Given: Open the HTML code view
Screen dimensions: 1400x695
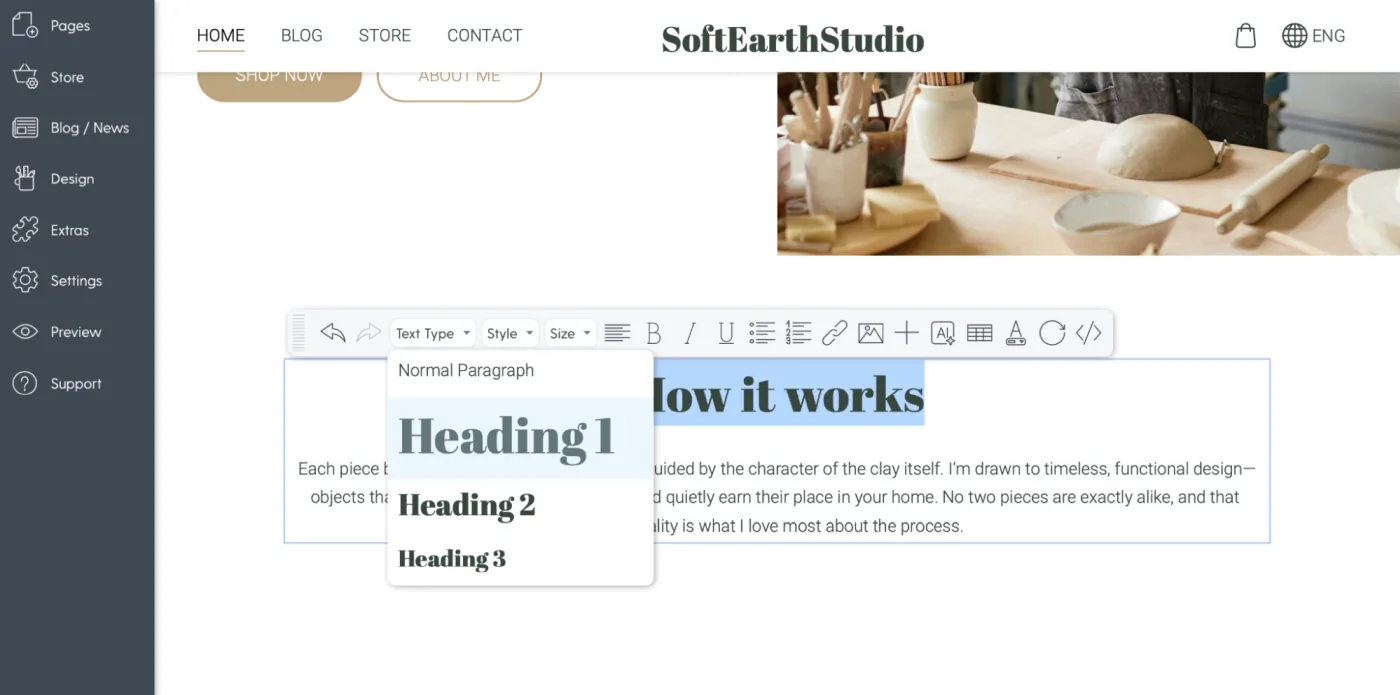Looking at the screenshot, I should click(1089, 332).
